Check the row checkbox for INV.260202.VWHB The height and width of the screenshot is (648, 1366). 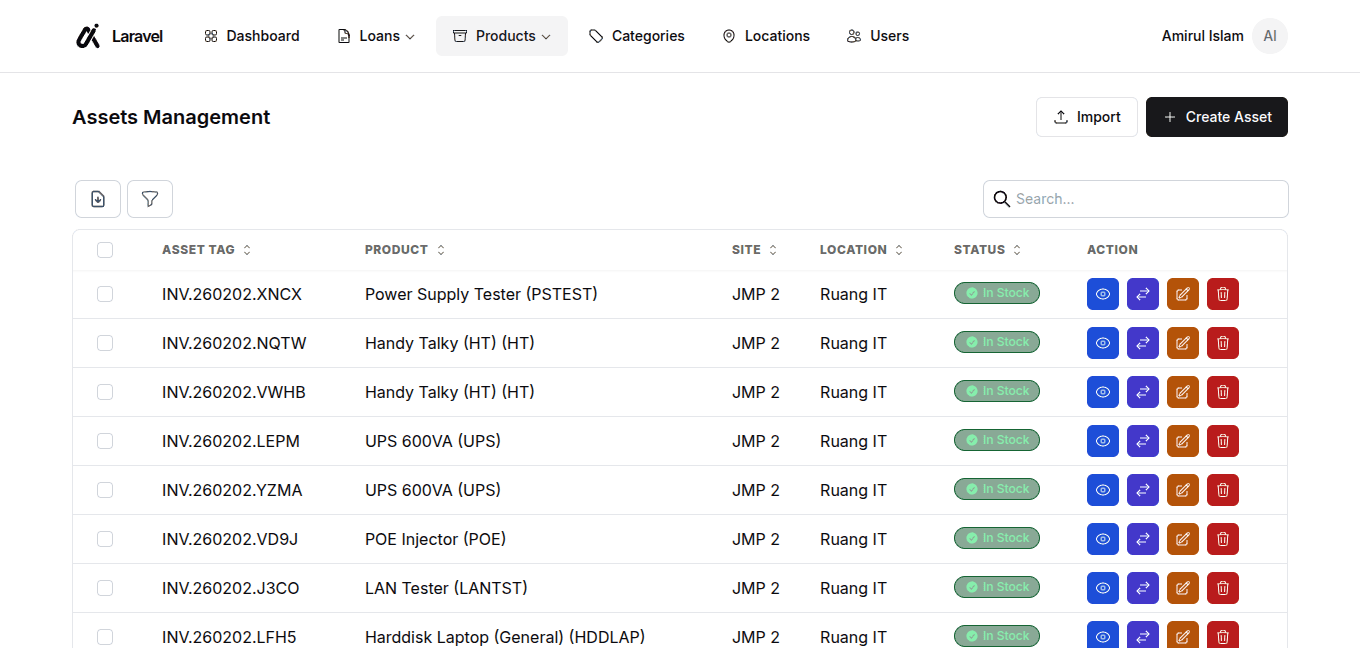click(x=105, y=392)
